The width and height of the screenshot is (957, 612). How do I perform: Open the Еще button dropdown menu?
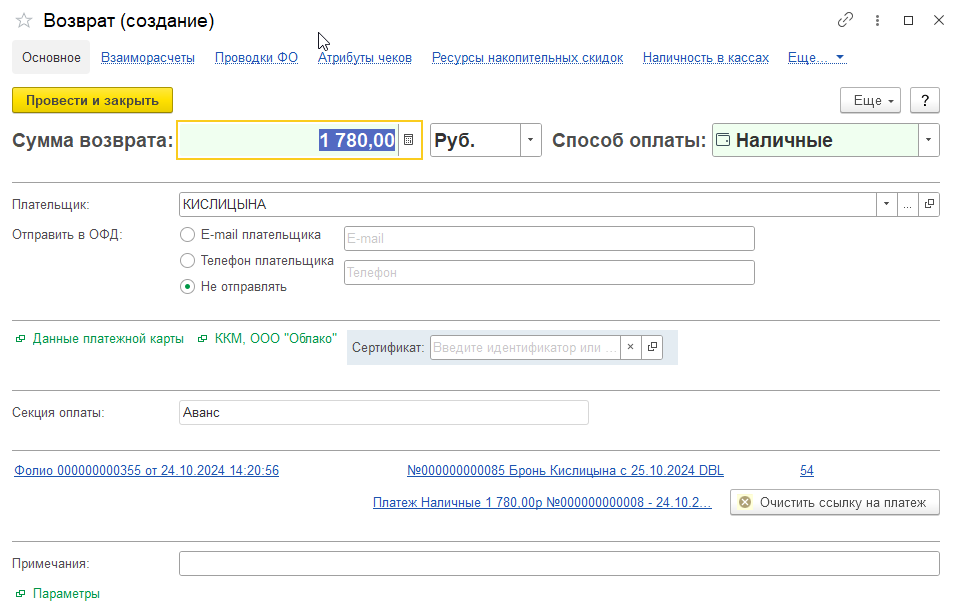point(871,100)
